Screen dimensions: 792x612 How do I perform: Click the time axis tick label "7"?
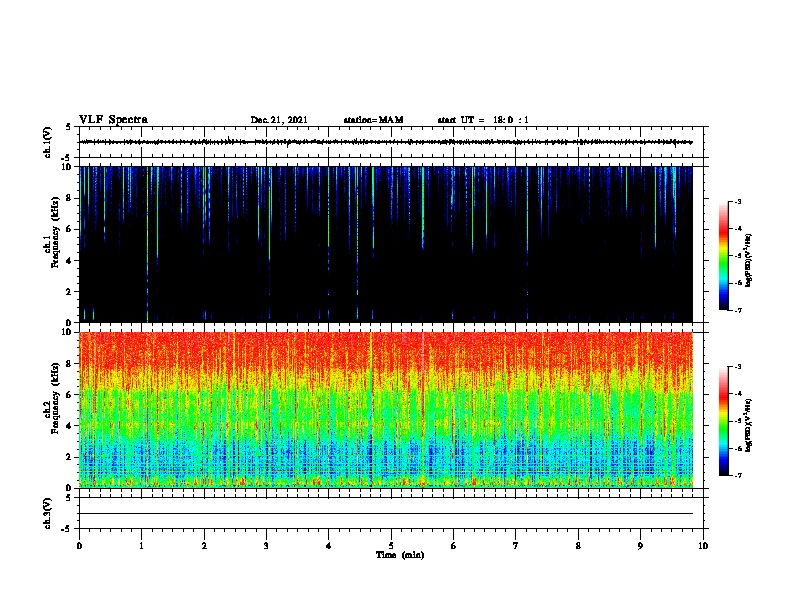pyautogui.click(x=516, y=546)
